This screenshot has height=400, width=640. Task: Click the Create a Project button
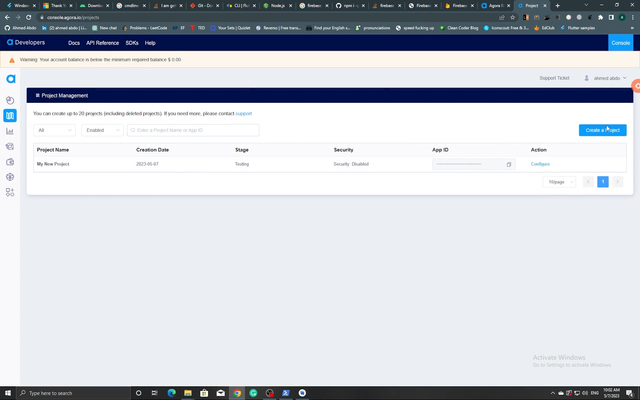pos(602,130)
